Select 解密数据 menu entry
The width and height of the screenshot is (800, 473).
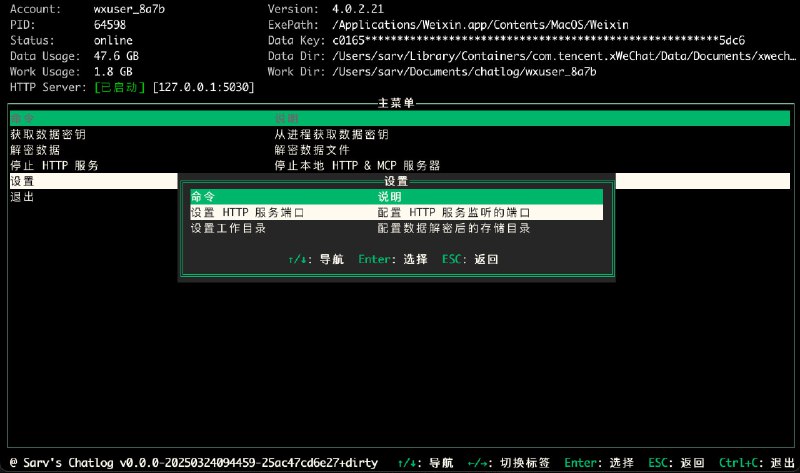pyautogui.click(x=35, y=150)
